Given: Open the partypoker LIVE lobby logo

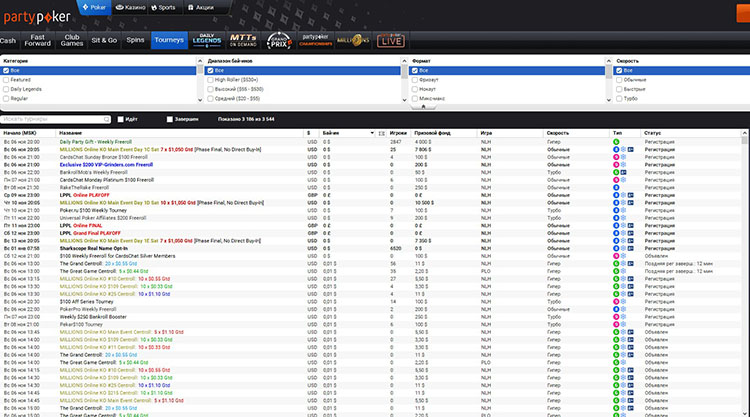Looking at the screenshot, I should [391, 41].
